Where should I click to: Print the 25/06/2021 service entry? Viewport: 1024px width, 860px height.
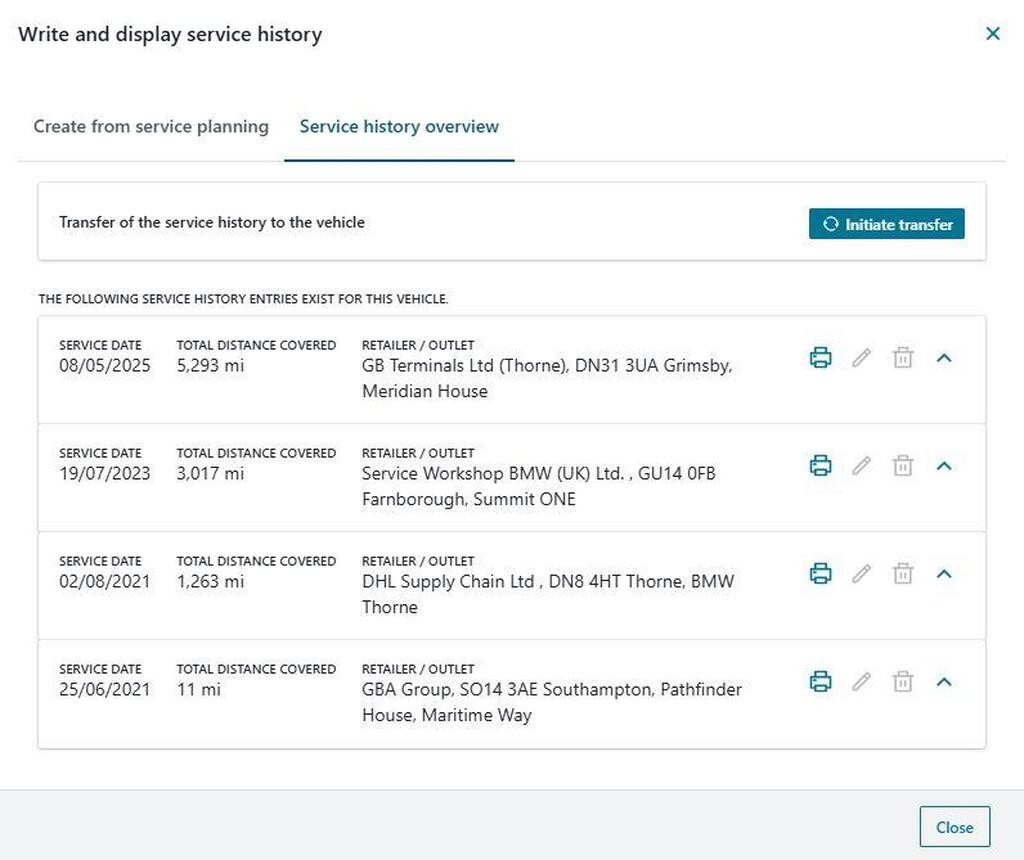(x=820, y=681)
